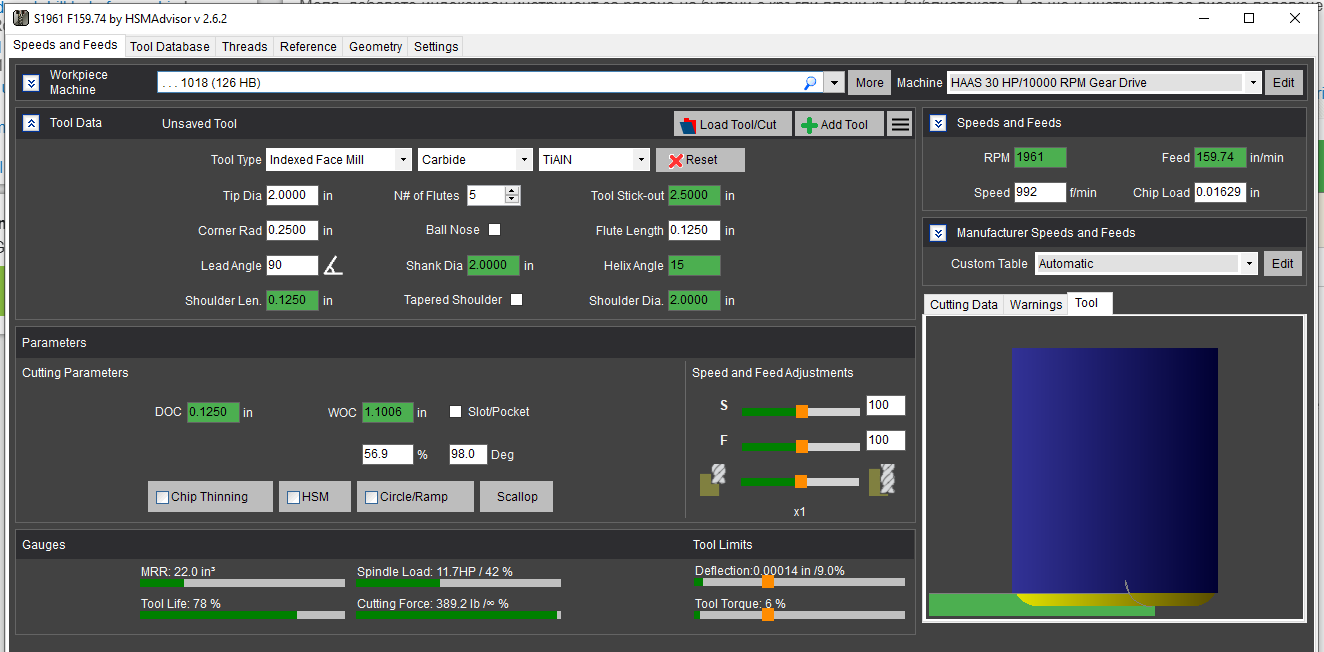Click the low engagement tool icon left of slider
Screen dimensions: 1324x652
(712, 480)
